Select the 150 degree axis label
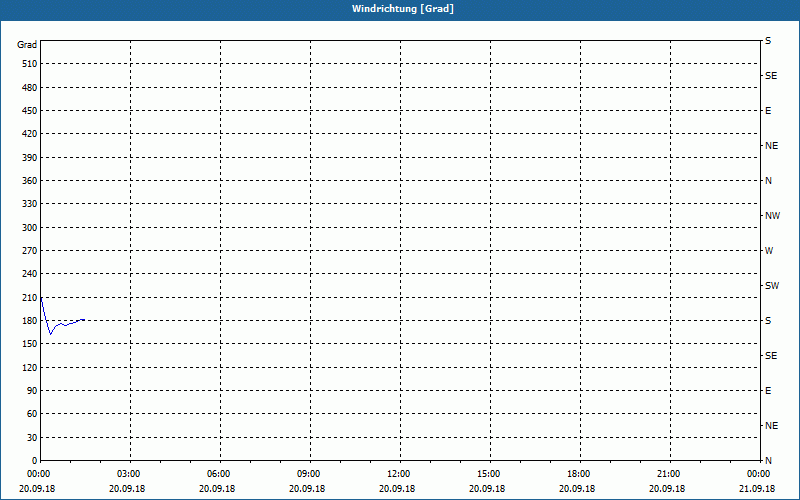Screen dimensions: 800x500 pos(30,343)
